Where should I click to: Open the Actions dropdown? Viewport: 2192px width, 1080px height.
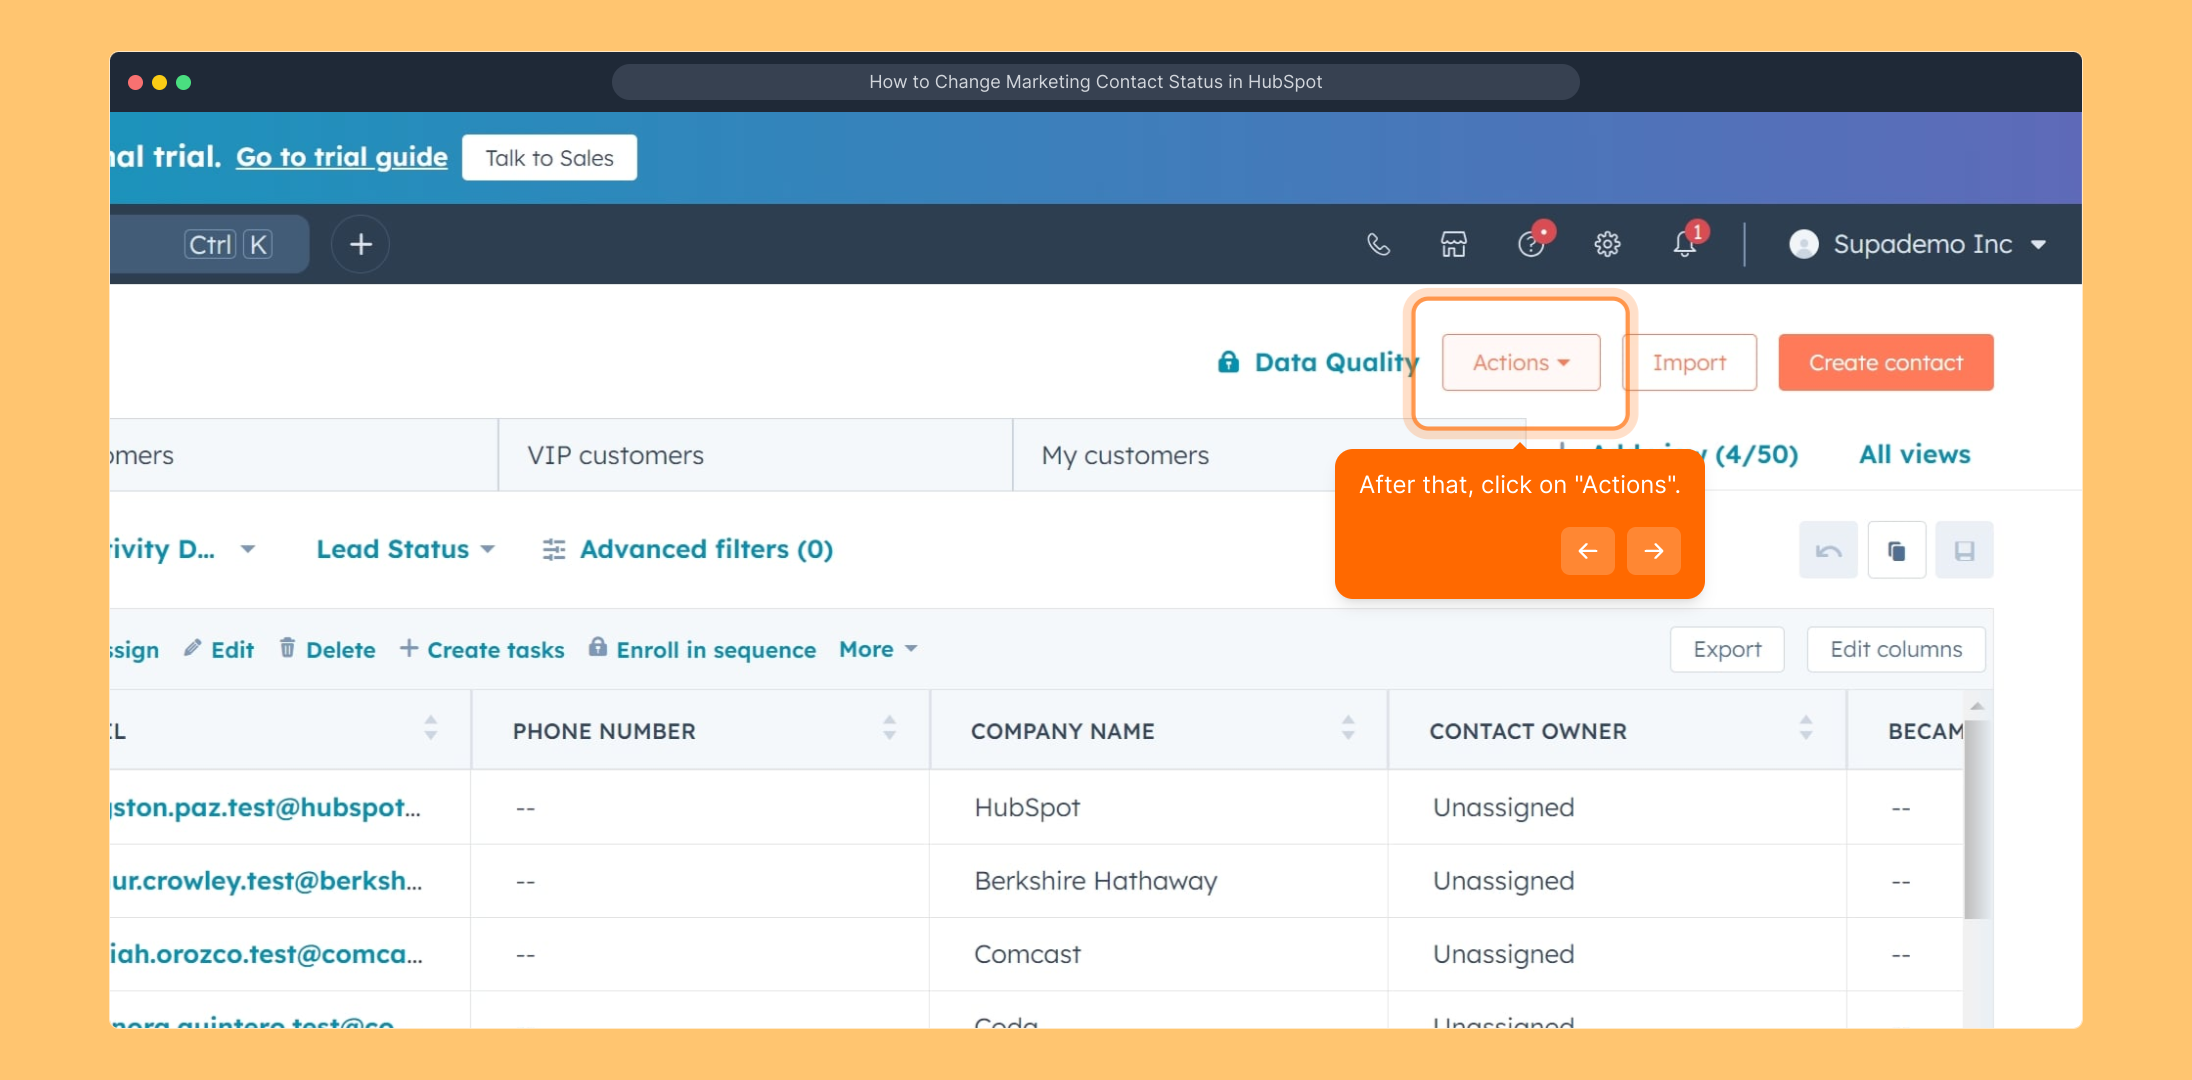(x=1520, y=362)
